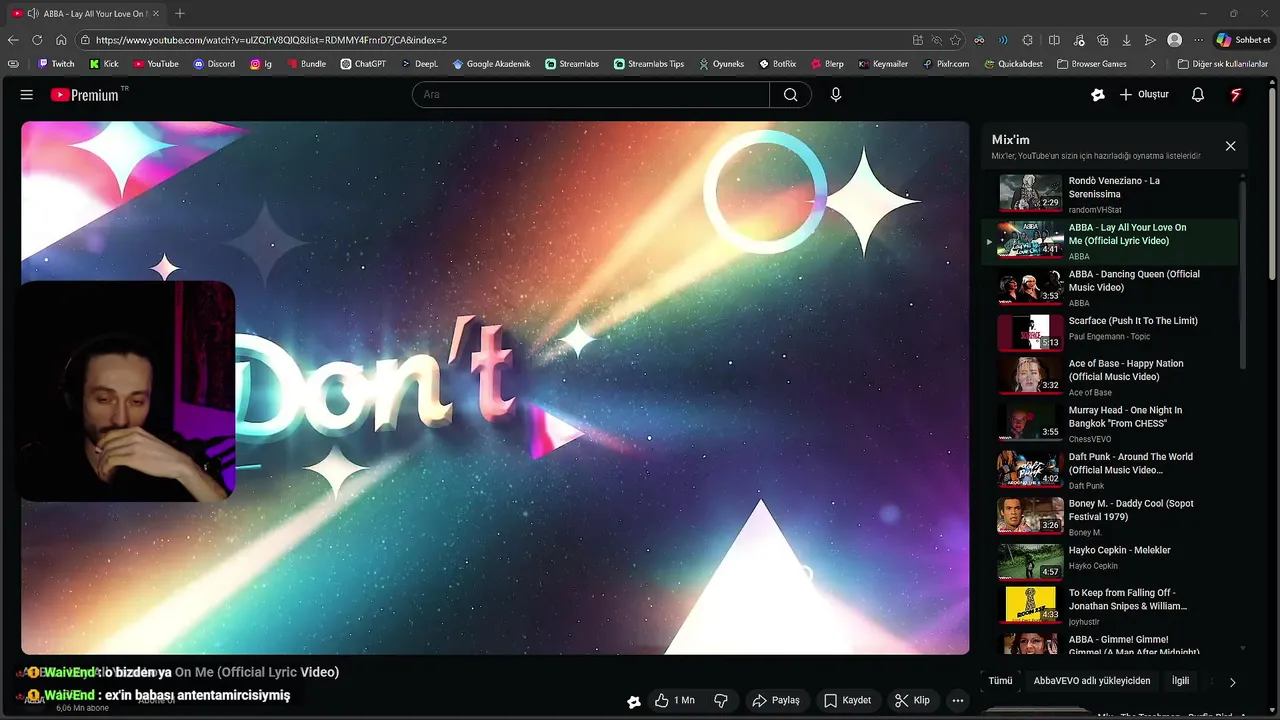Reload the page with refresh icon
The image size is (1280, 720).
37,40
